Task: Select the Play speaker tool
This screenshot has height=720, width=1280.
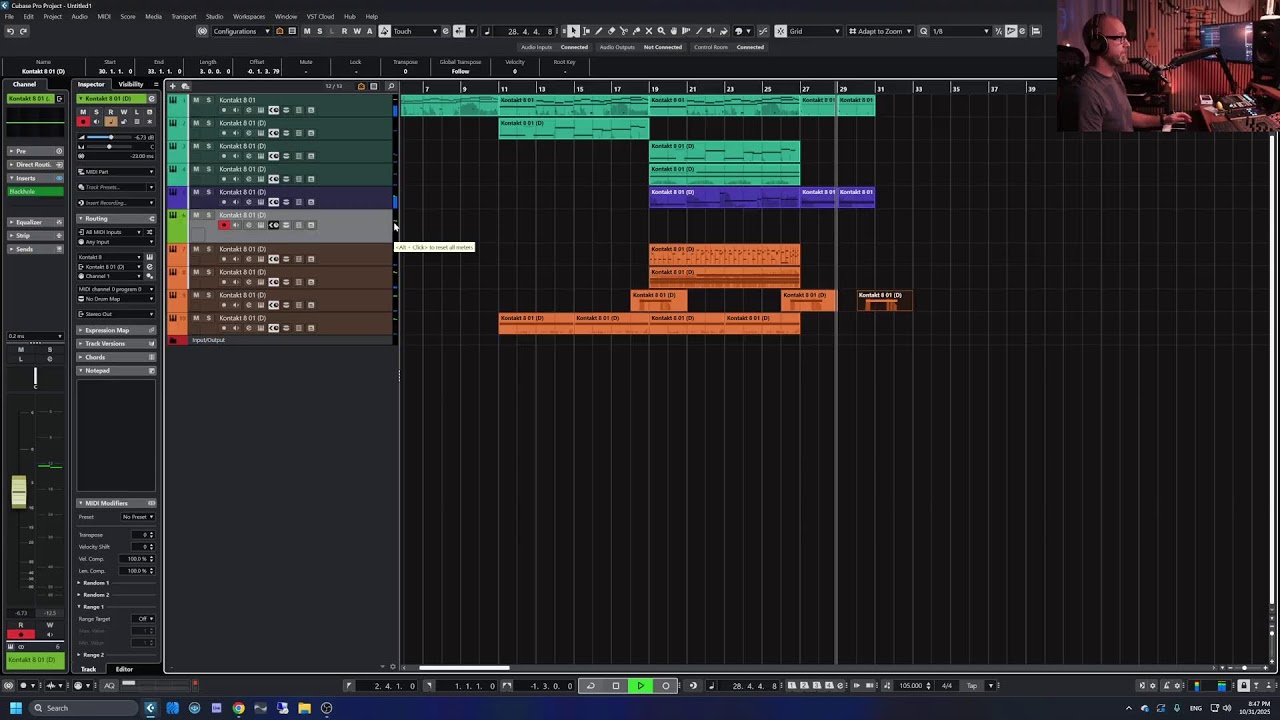Action: point(711,31)
